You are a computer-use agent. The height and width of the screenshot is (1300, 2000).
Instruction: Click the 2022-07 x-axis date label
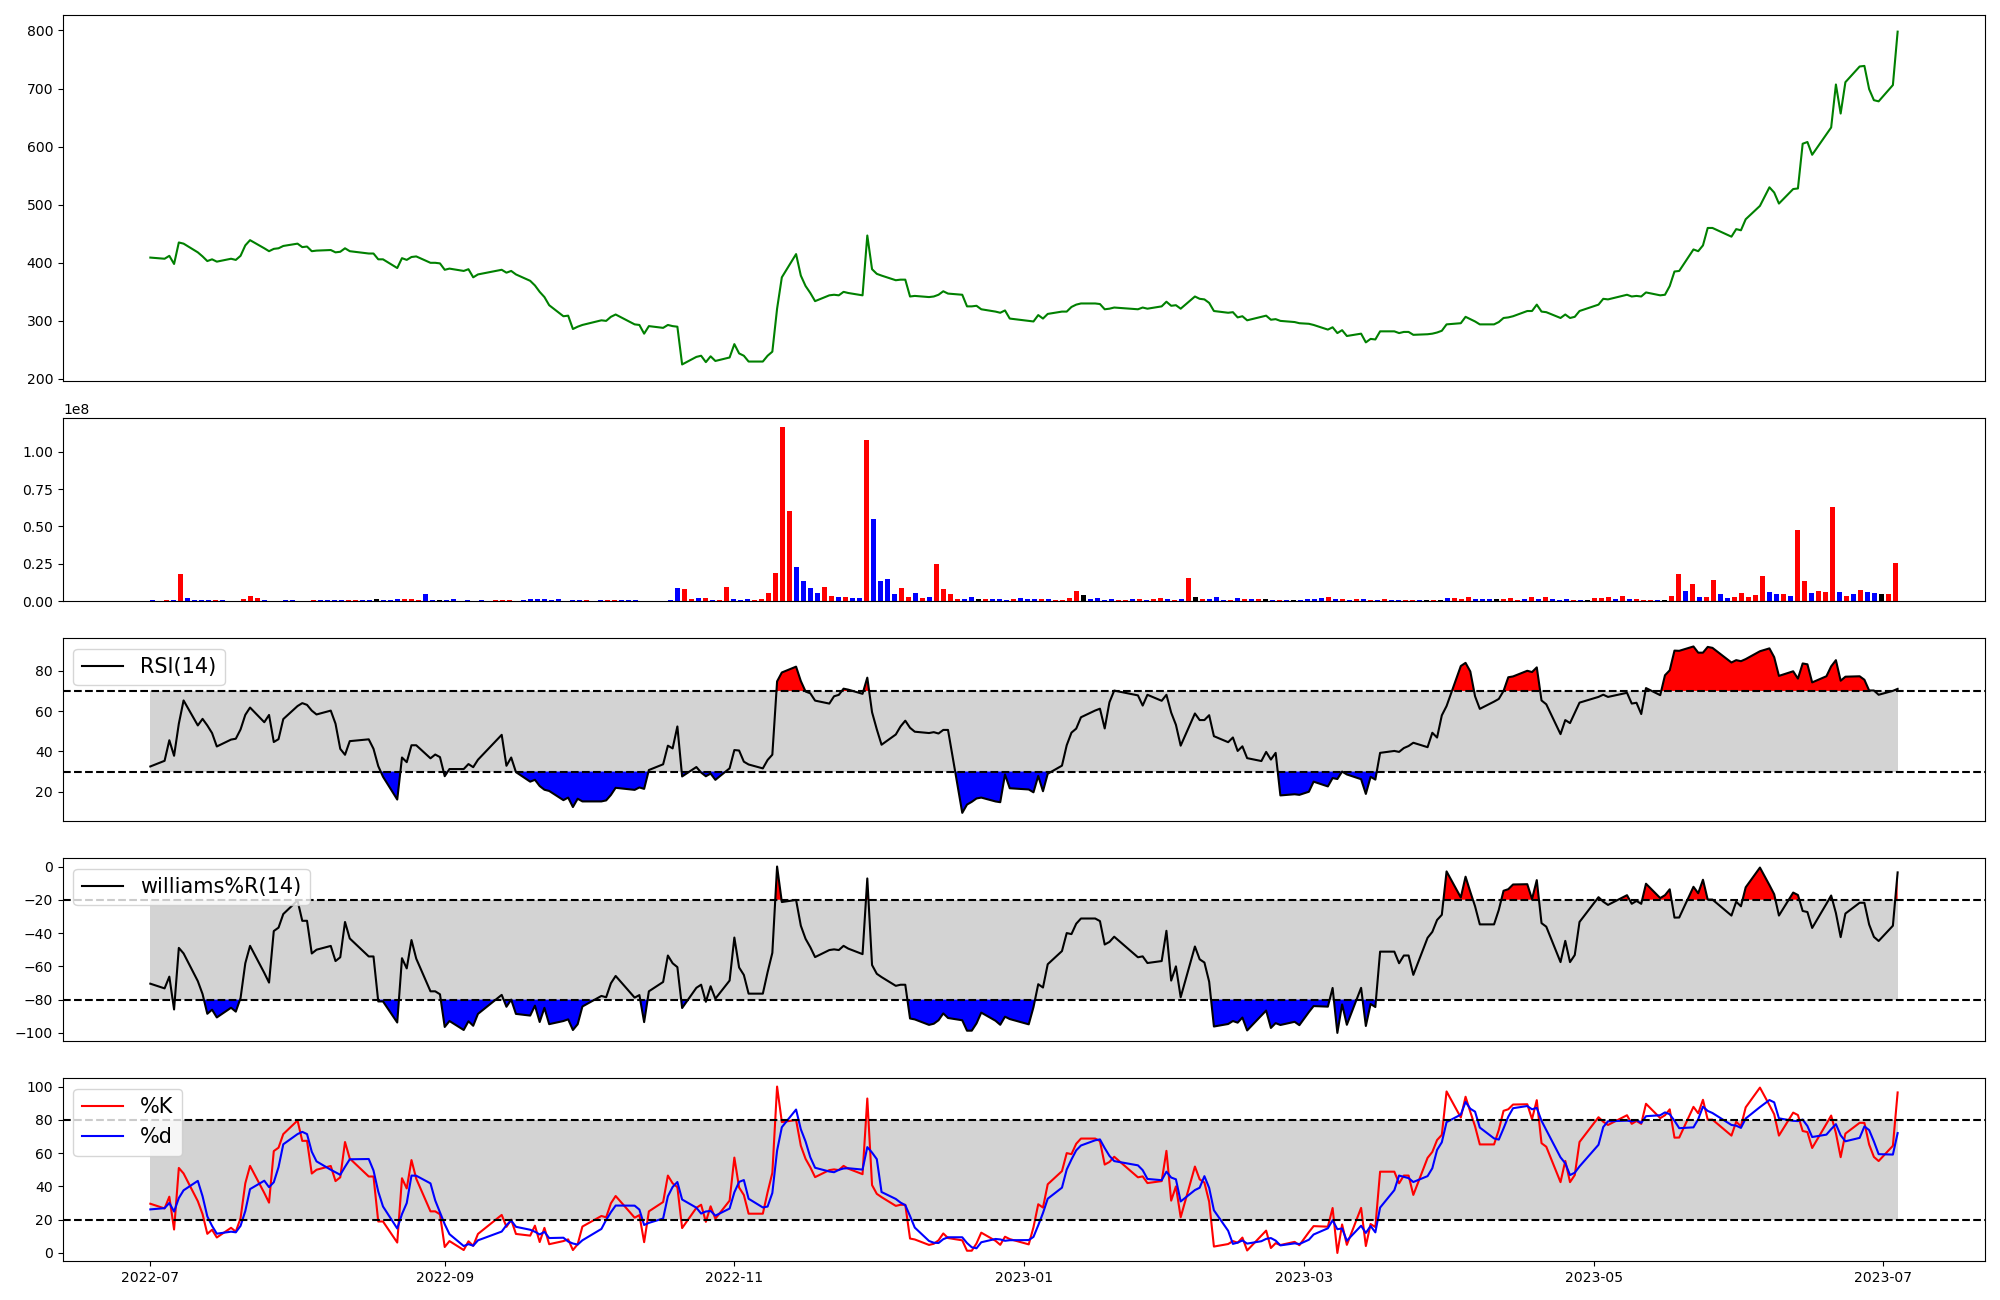(x=150, y=1277)
